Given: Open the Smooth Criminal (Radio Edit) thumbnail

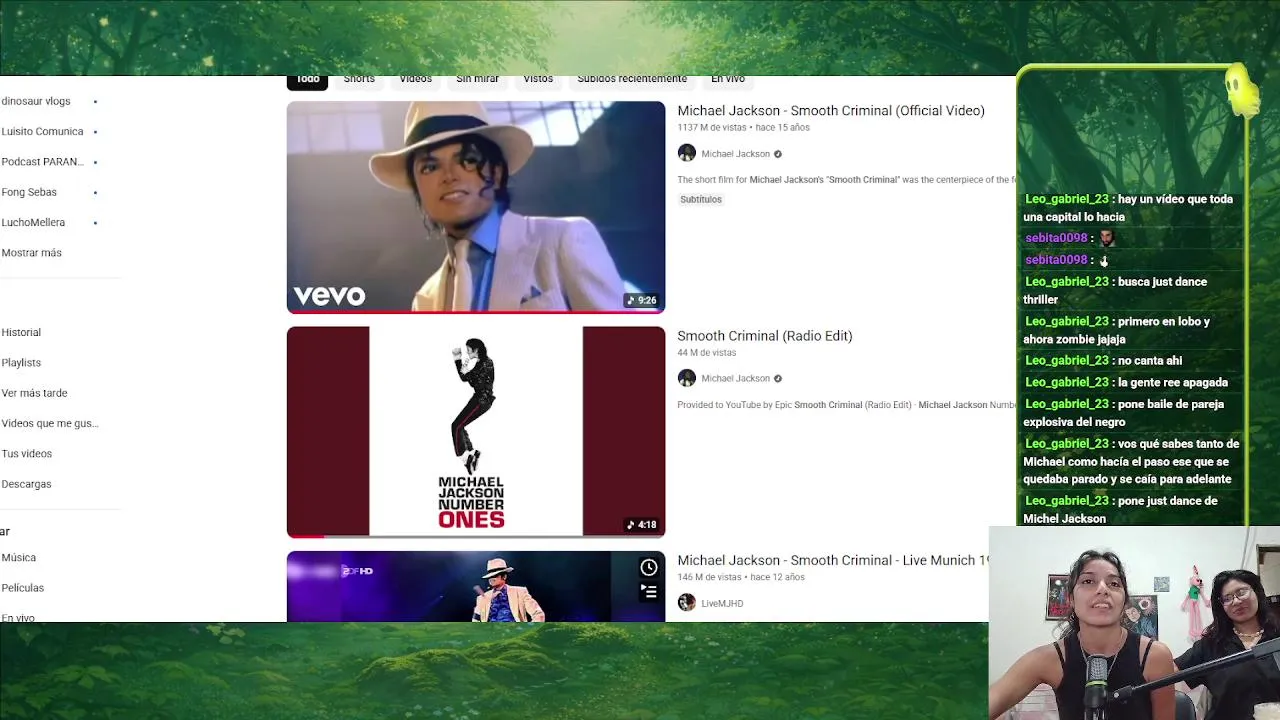Looking at the screenshot, I should (476, 432).
